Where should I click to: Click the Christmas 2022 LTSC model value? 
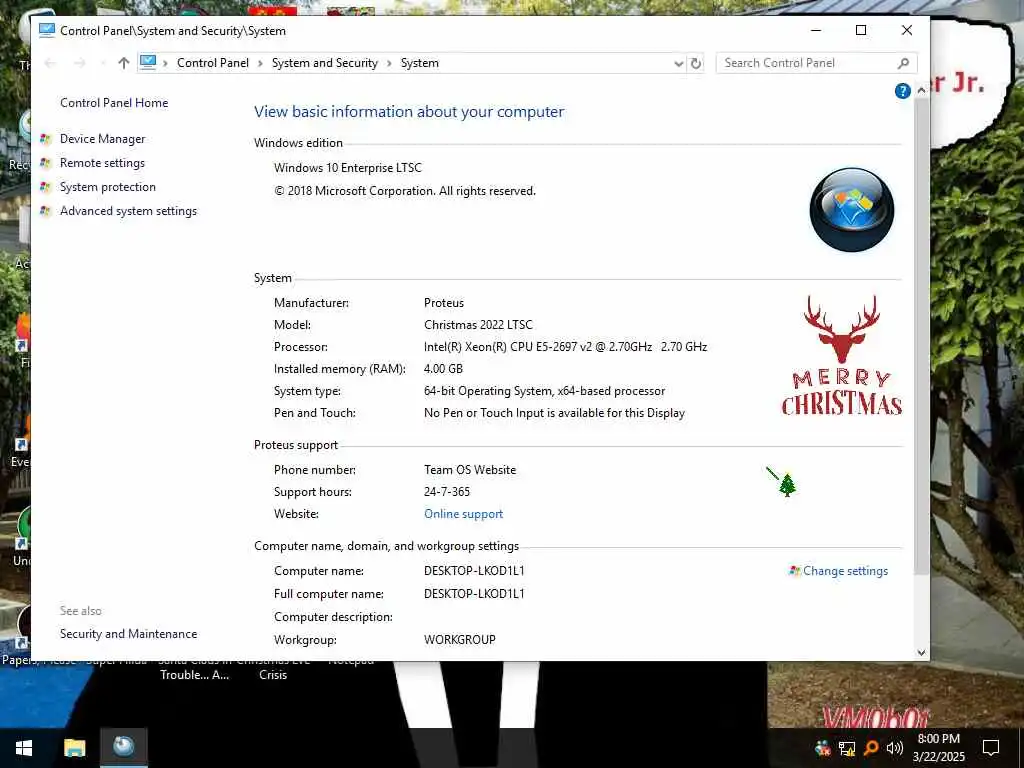pos(479,325)
